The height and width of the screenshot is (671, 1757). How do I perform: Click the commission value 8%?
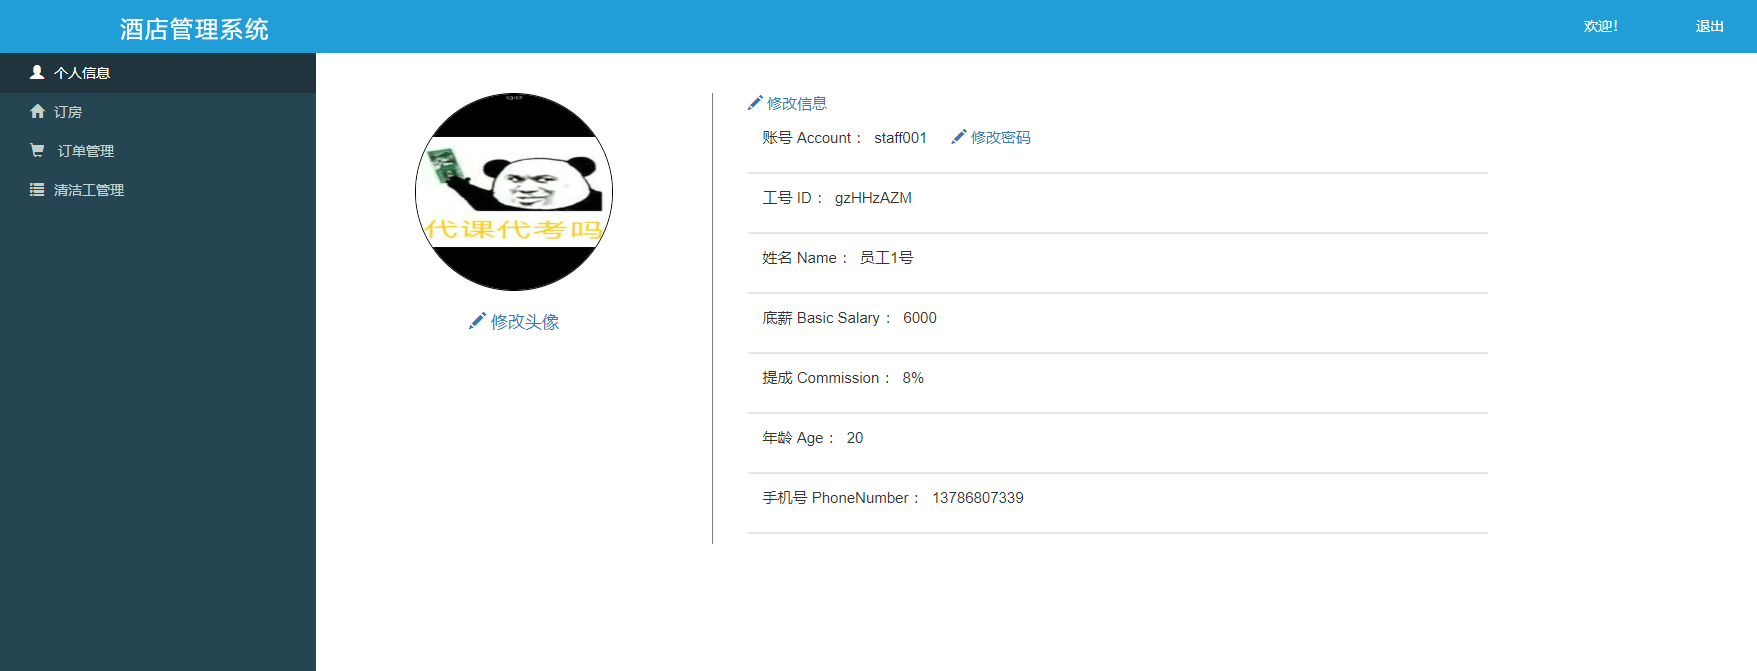coord(913,378)
